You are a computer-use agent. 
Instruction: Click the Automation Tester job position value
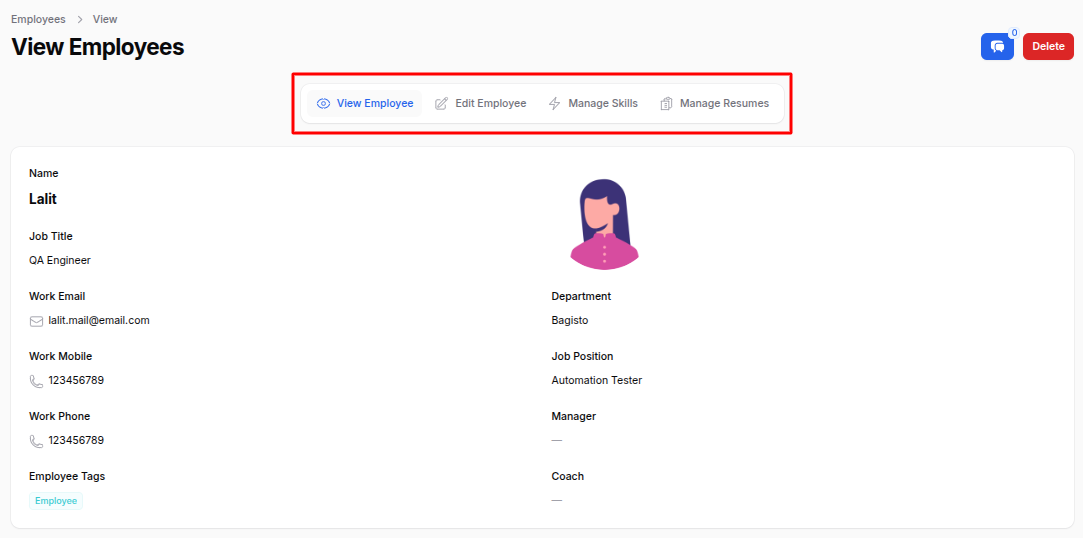(597, 381)
